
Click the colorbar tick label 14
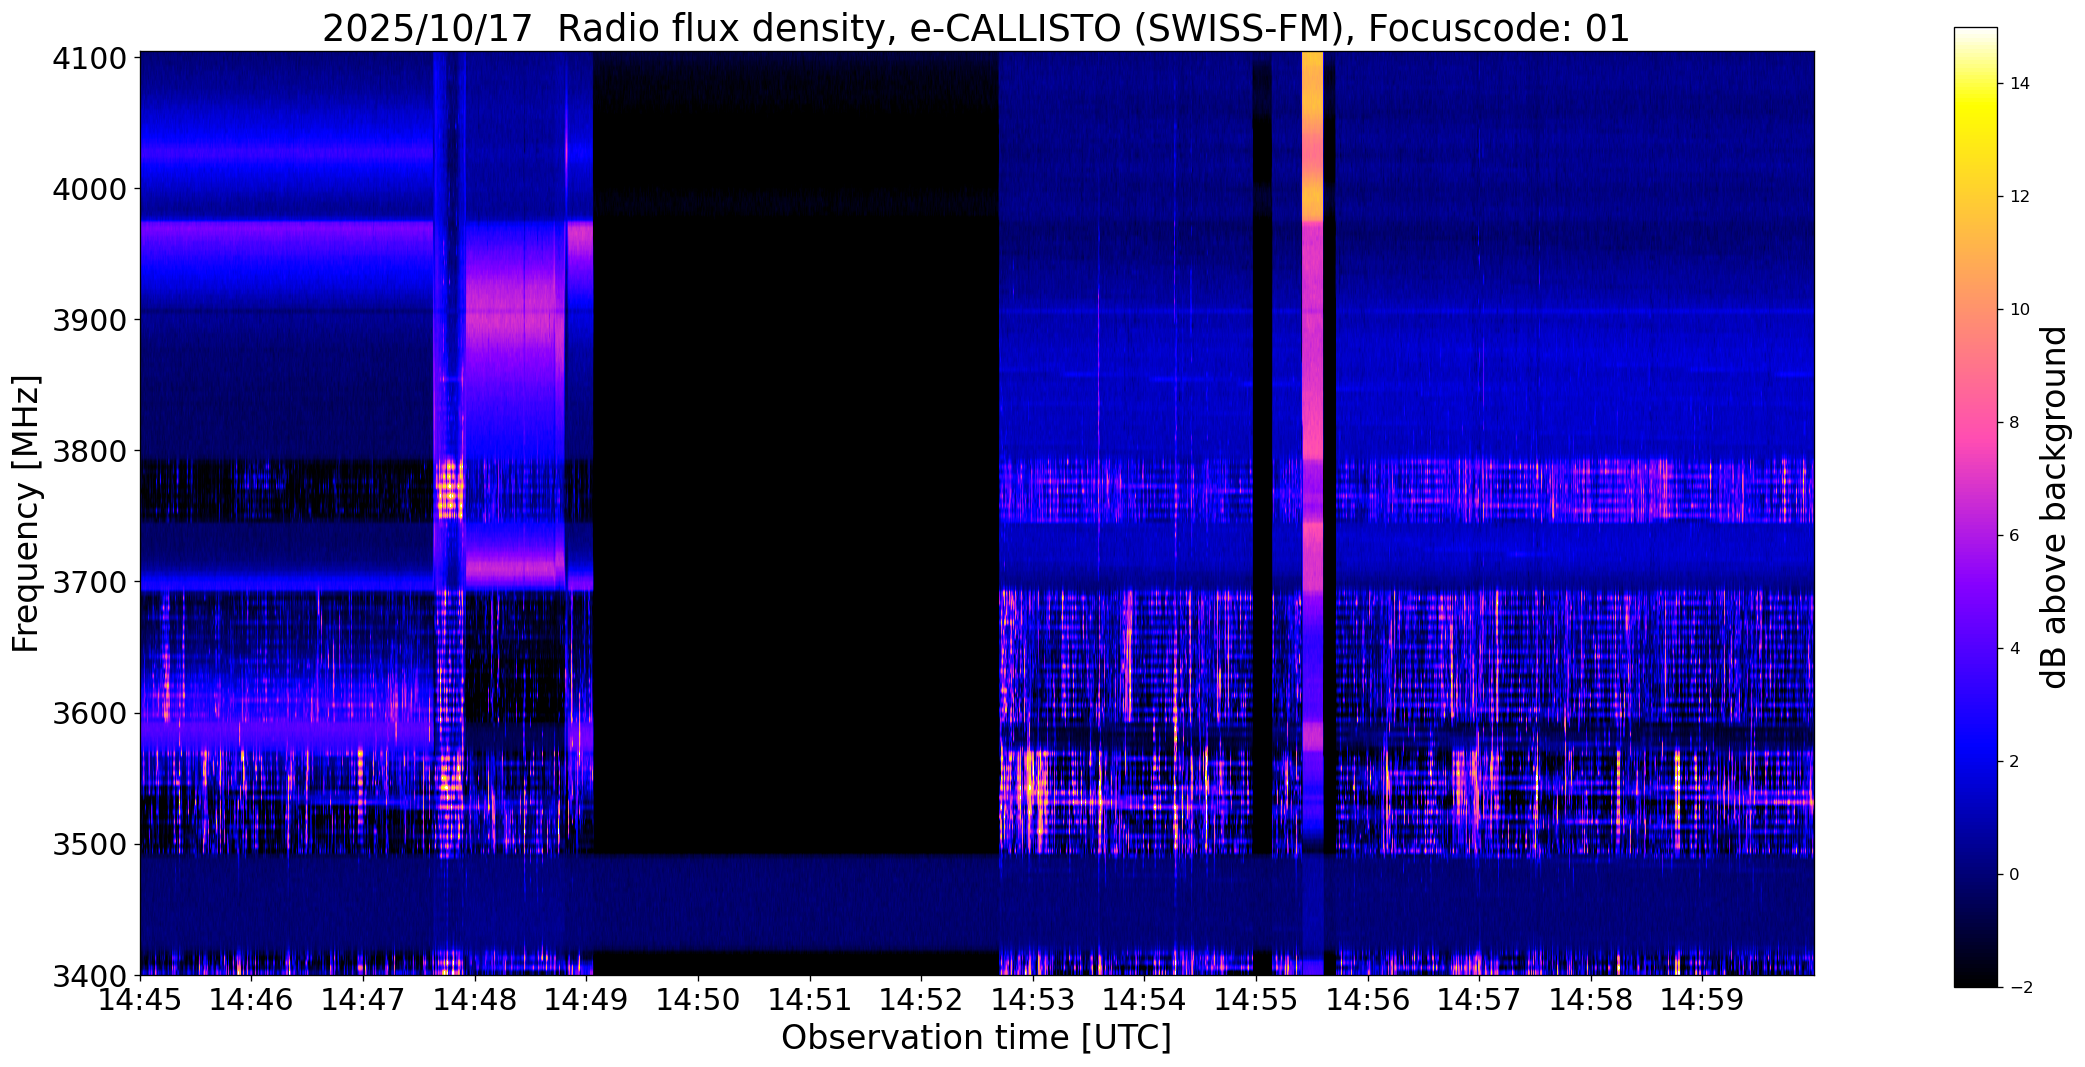click(x=2019, y=84)
